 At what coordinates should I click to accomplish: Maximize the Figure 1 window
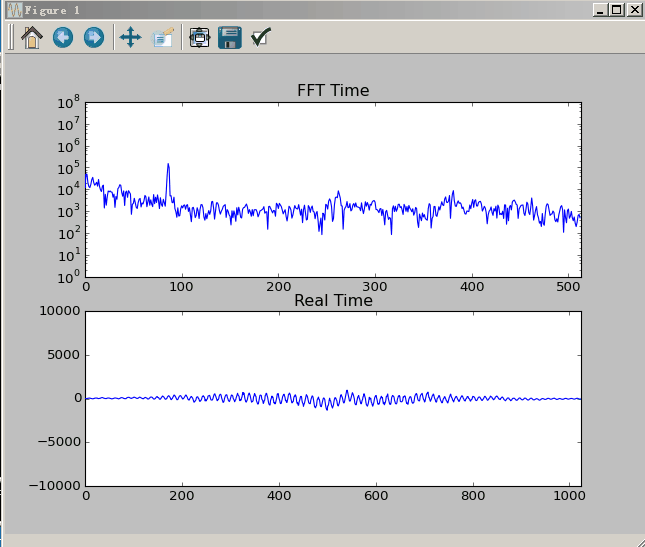click(x=616, y=10)
